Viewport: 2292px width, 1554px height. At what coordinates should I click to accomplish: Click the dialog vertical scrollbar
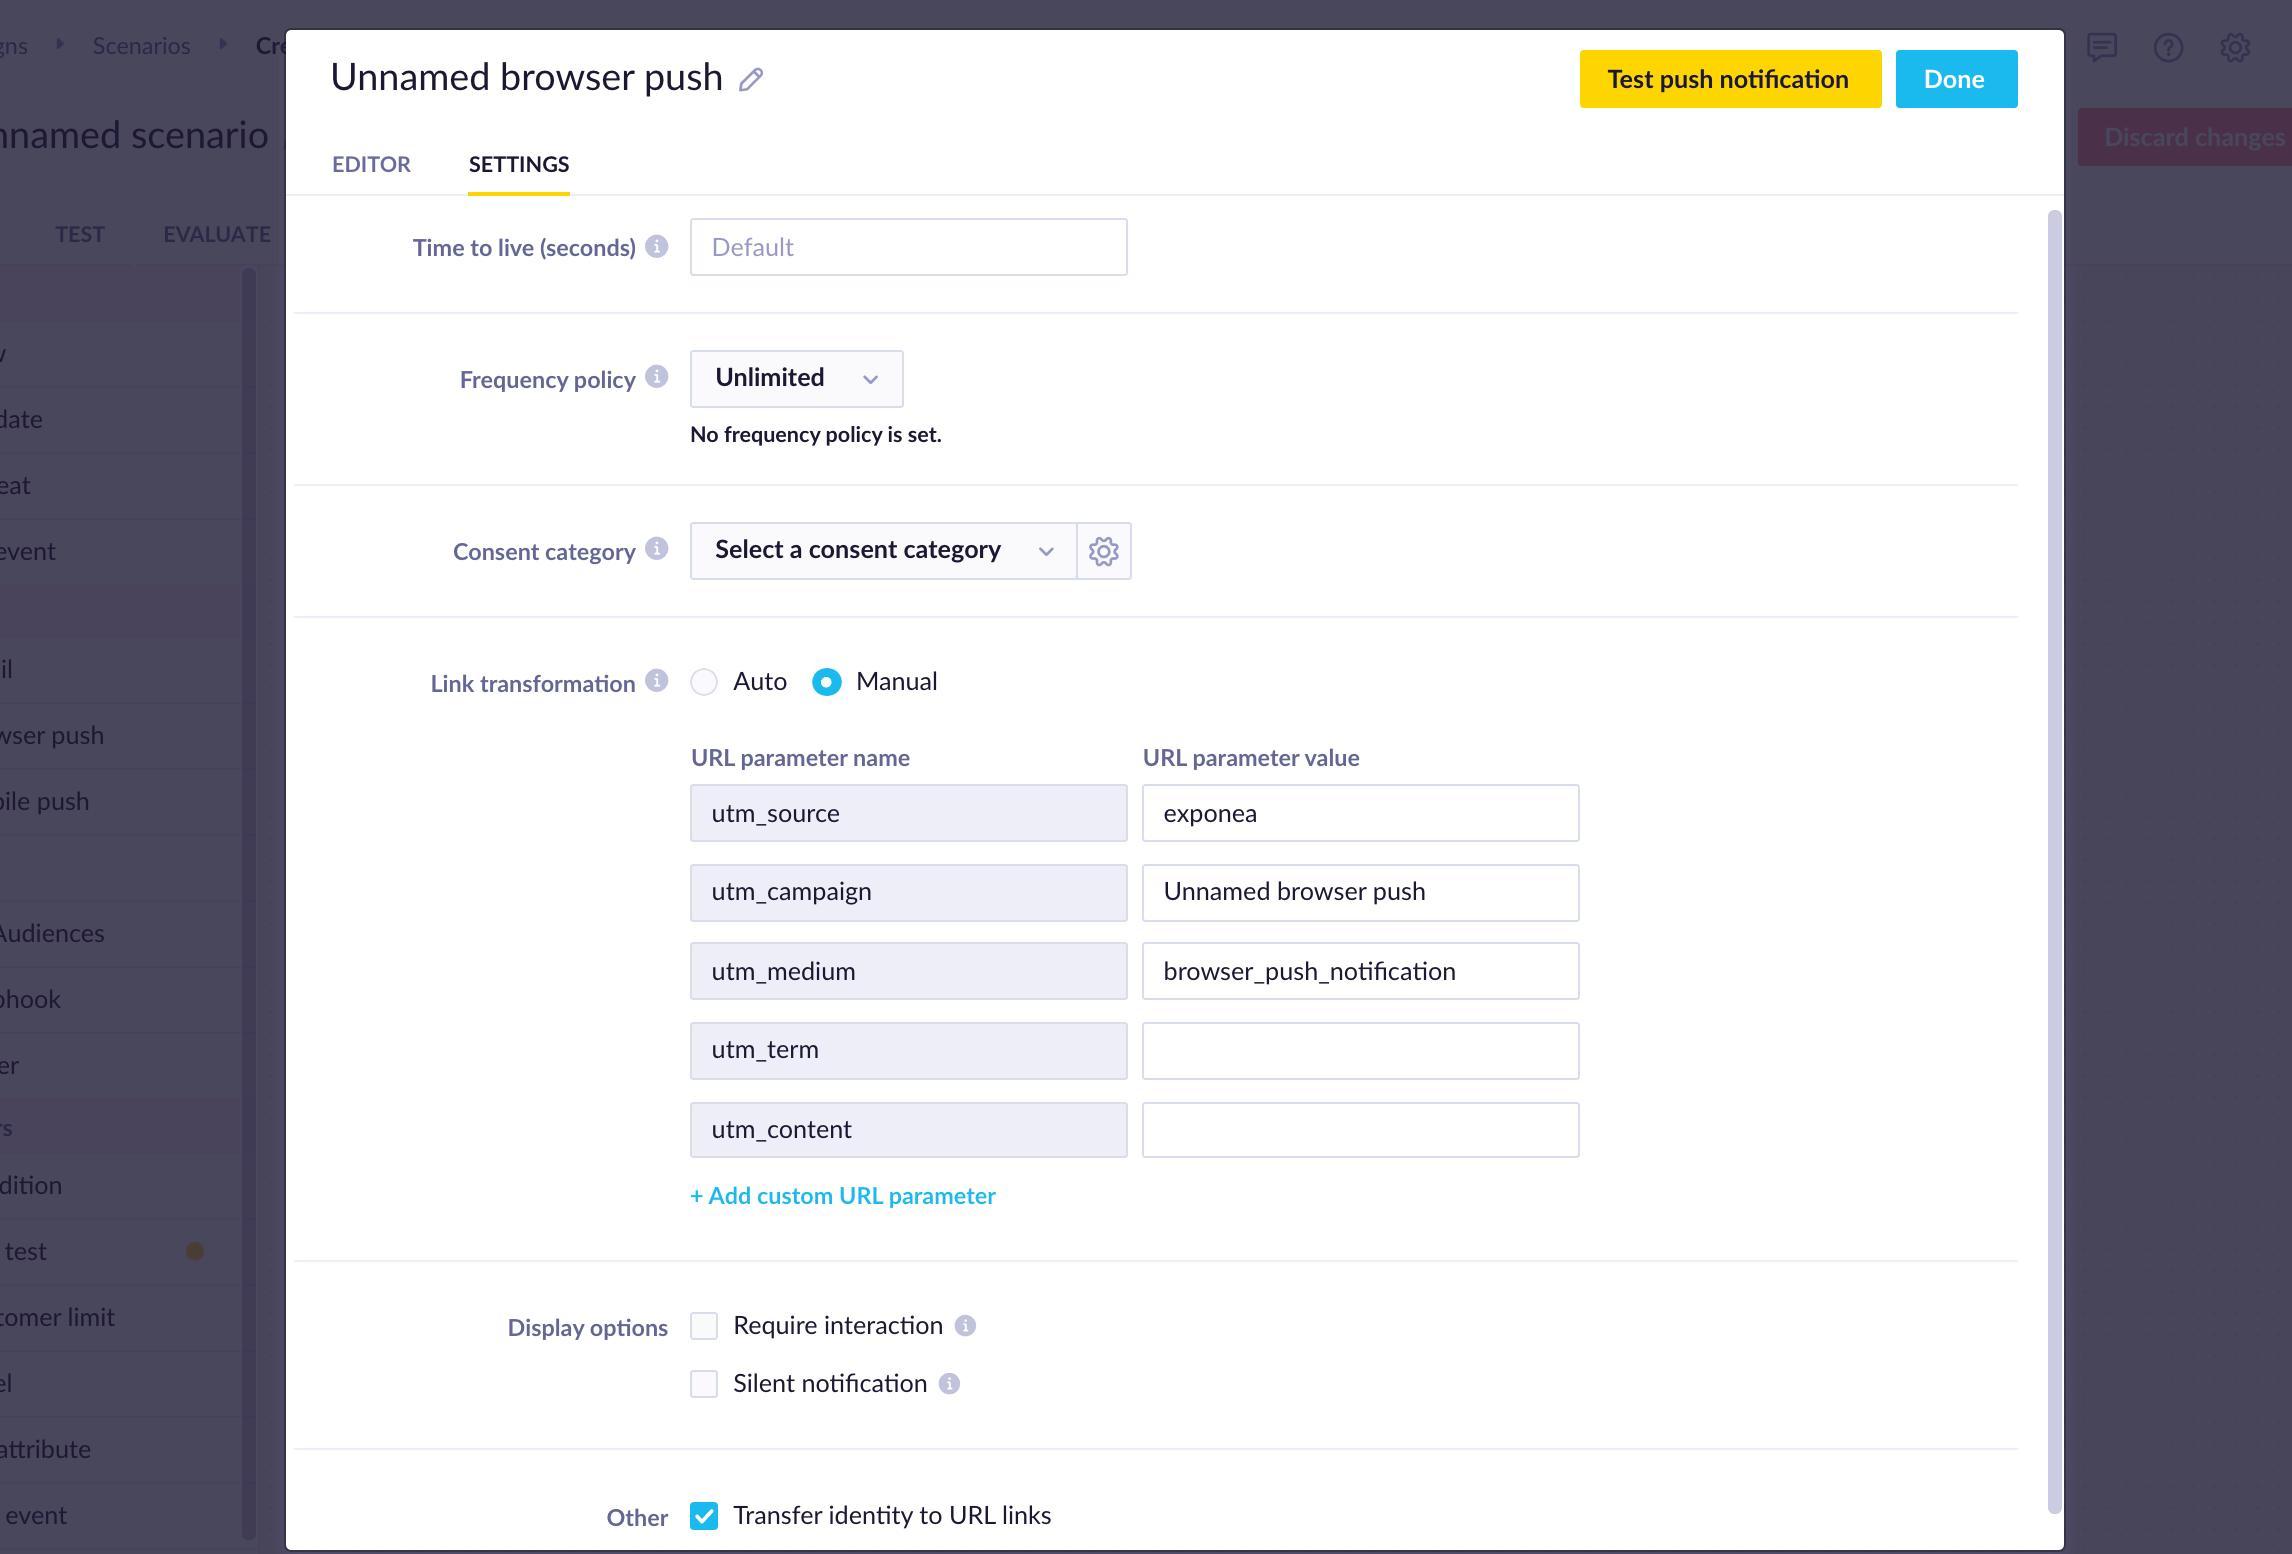click(x=2055, y=862)
